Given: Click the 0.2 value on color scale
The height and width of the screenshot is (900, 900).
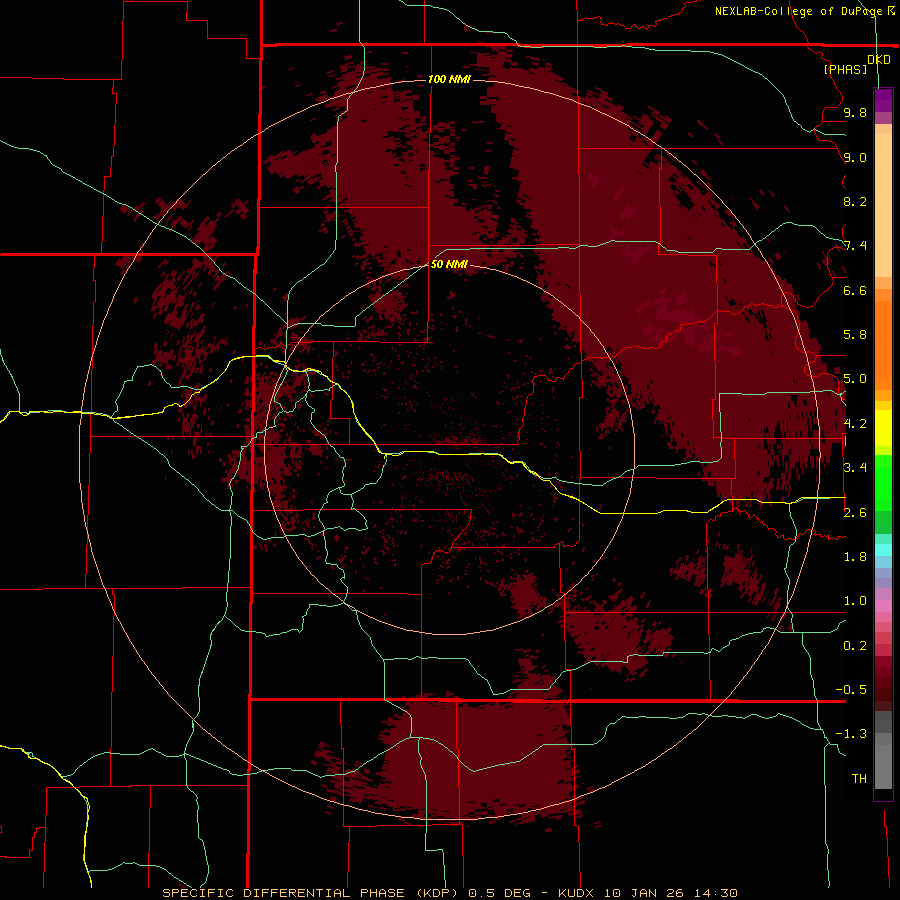Looking at the screenshot, I should coord(855,646).
